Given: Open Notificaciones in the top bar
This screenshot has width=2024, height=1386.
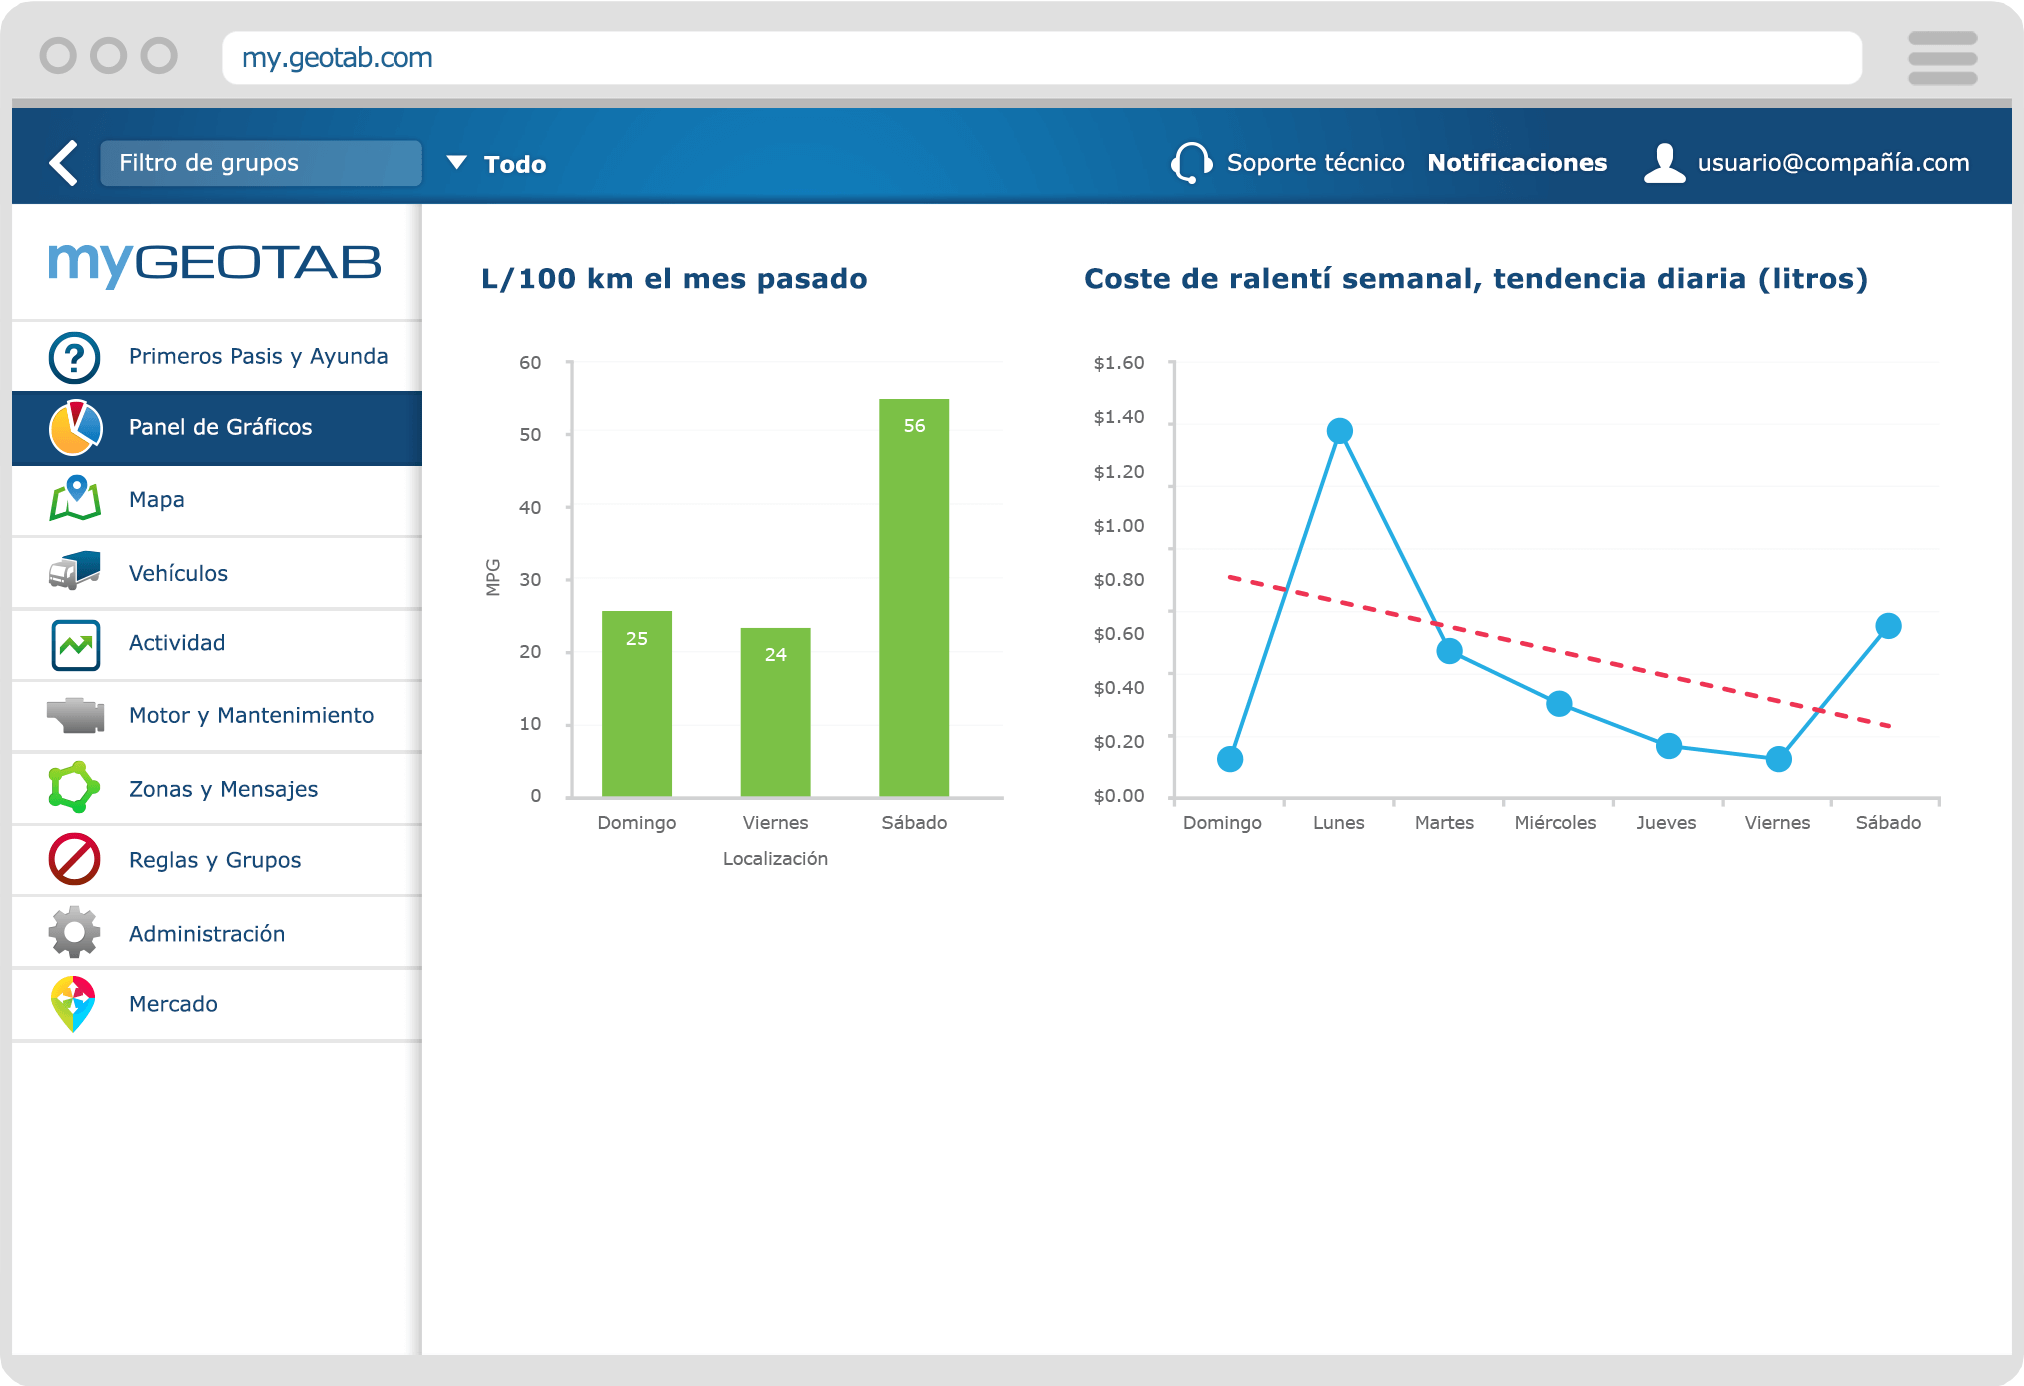Looking at the screenshot, I should click(x=1518, y=162).
